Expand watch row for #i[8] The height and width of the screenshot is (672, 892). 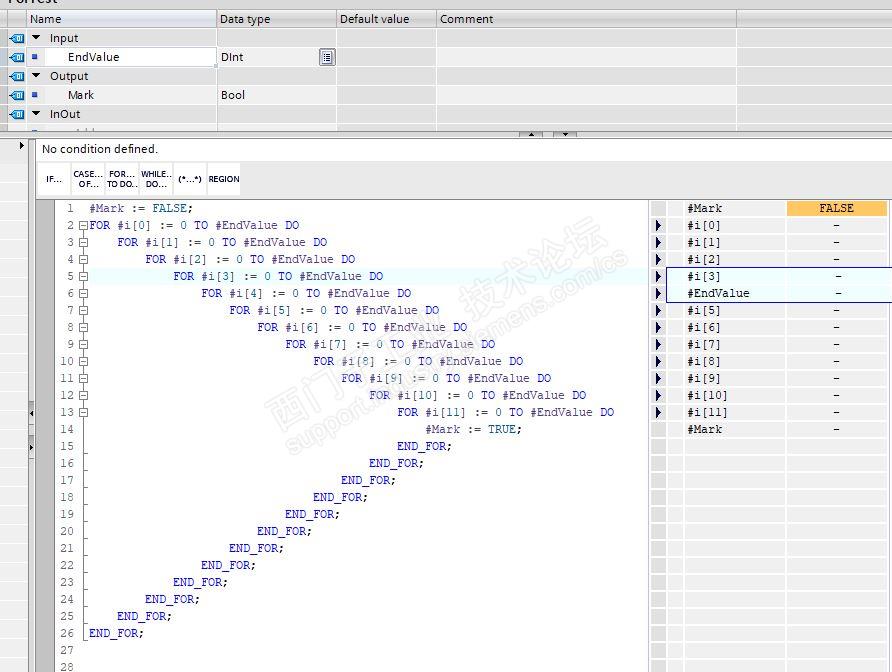coord(658,361)
